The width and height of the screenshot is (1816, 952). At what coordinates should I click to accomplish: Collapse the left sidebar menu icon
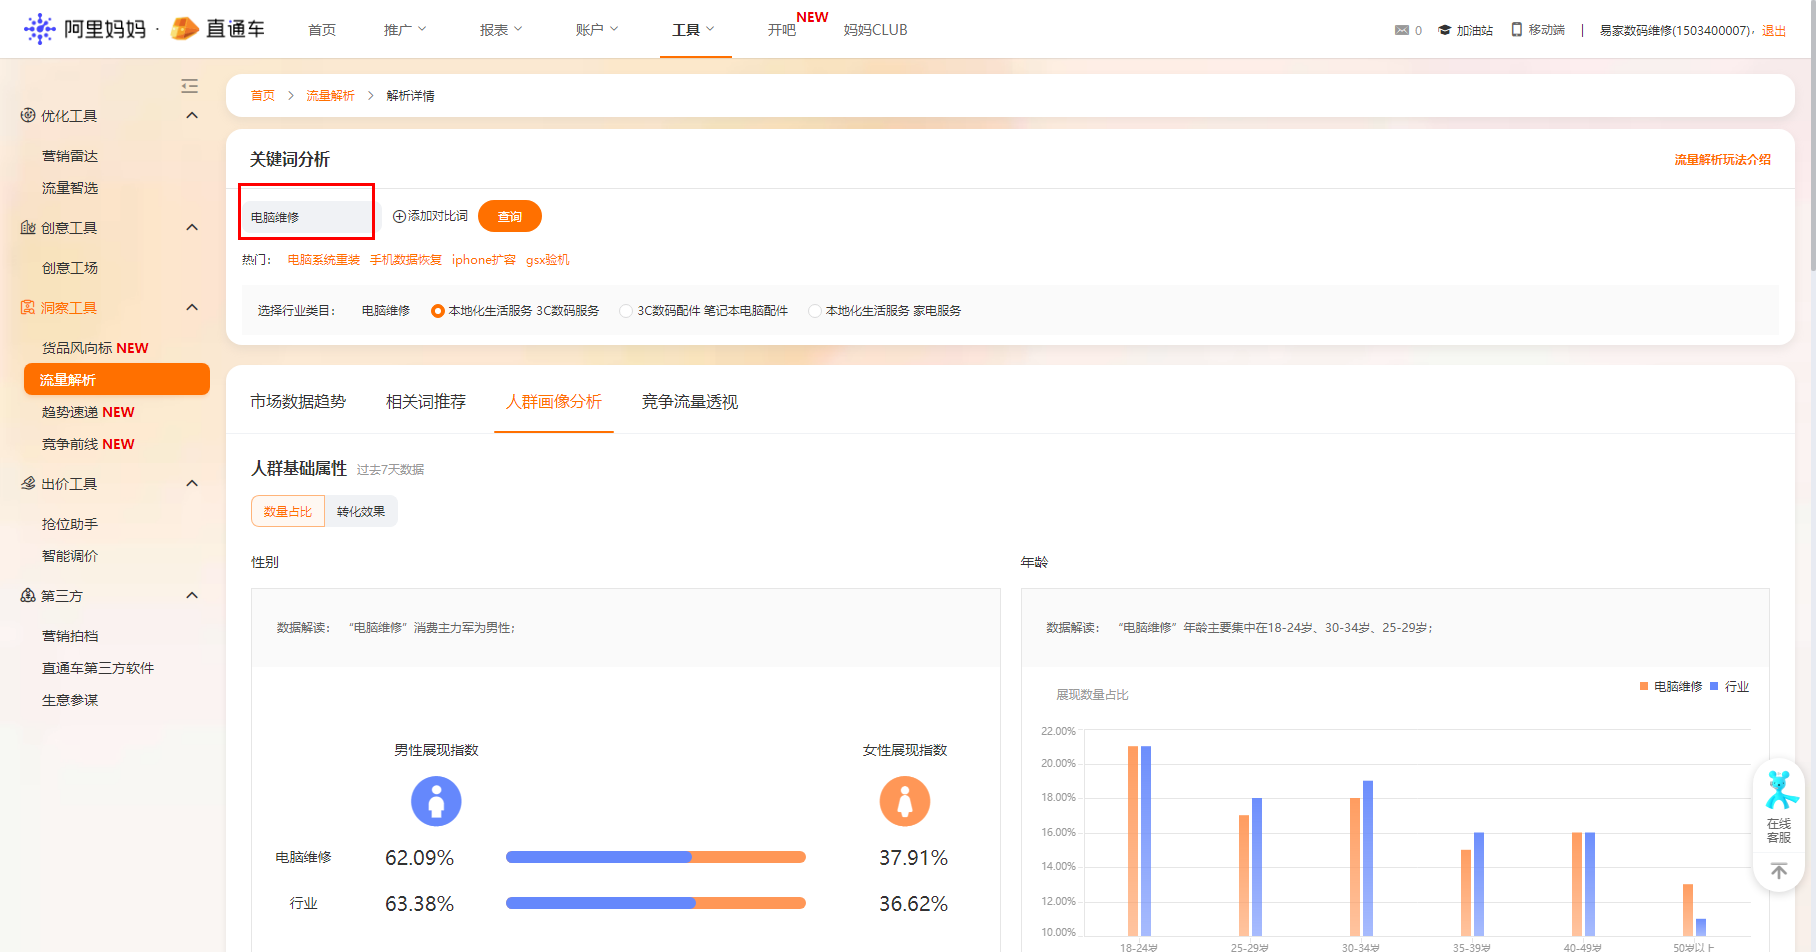(x=189, y=86)
